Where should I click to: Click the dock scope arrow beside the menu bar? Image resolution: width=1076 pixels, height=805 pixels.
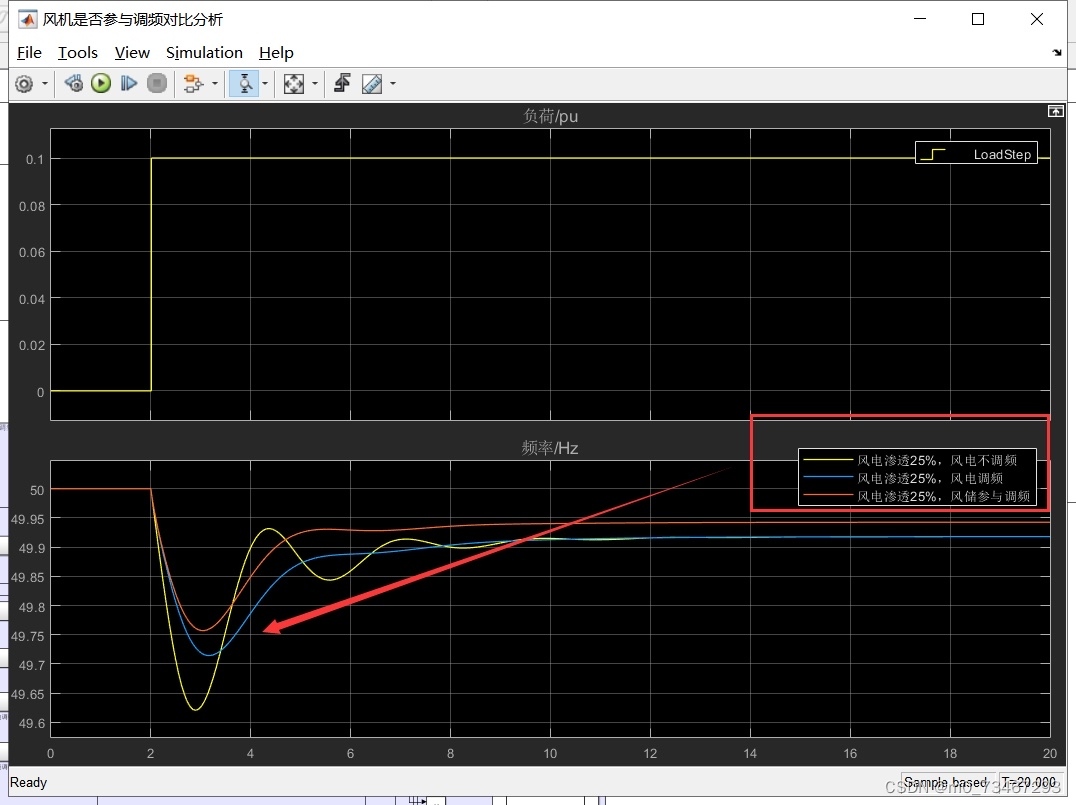pos(1057,53)
